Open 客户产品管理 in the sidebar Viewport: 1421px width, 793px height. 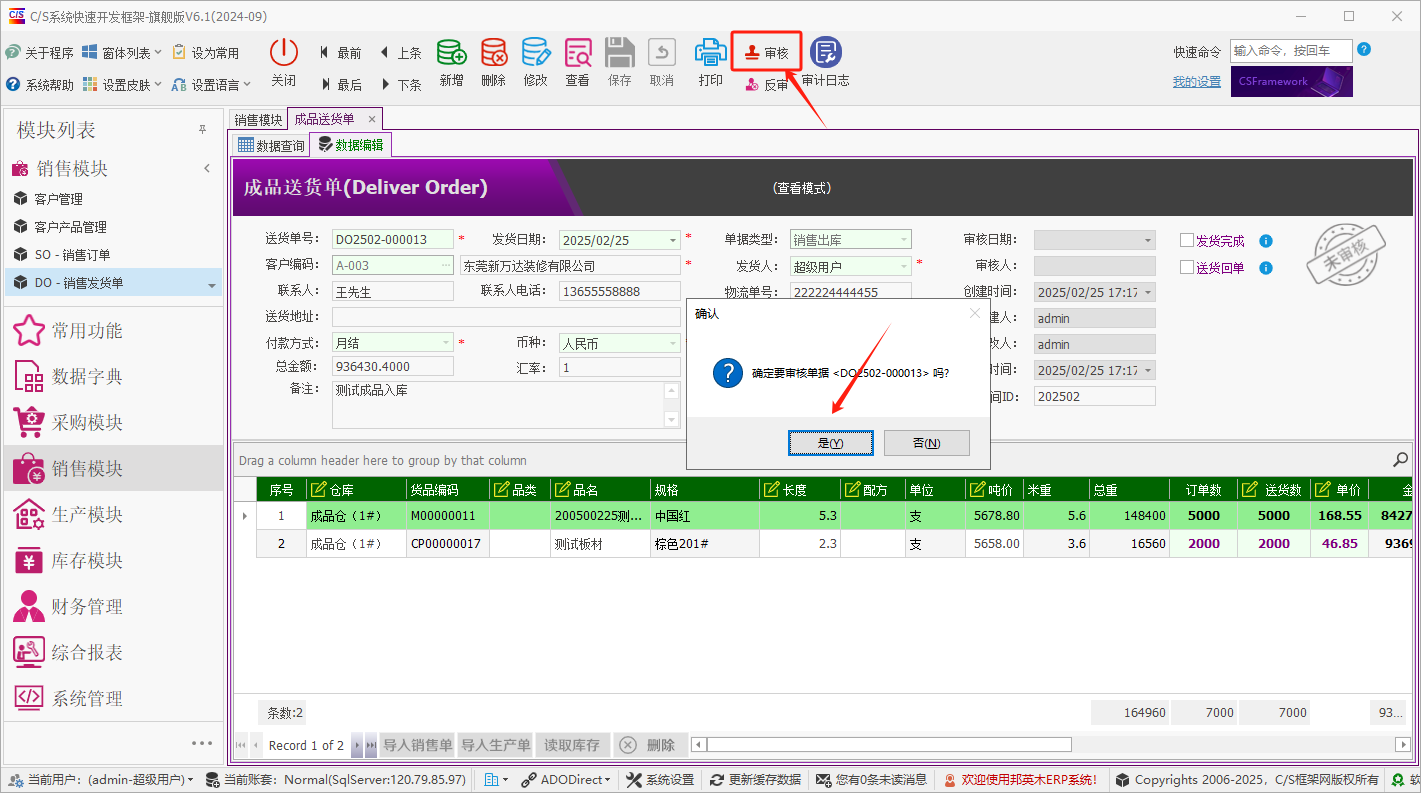[x=70, y=227]
